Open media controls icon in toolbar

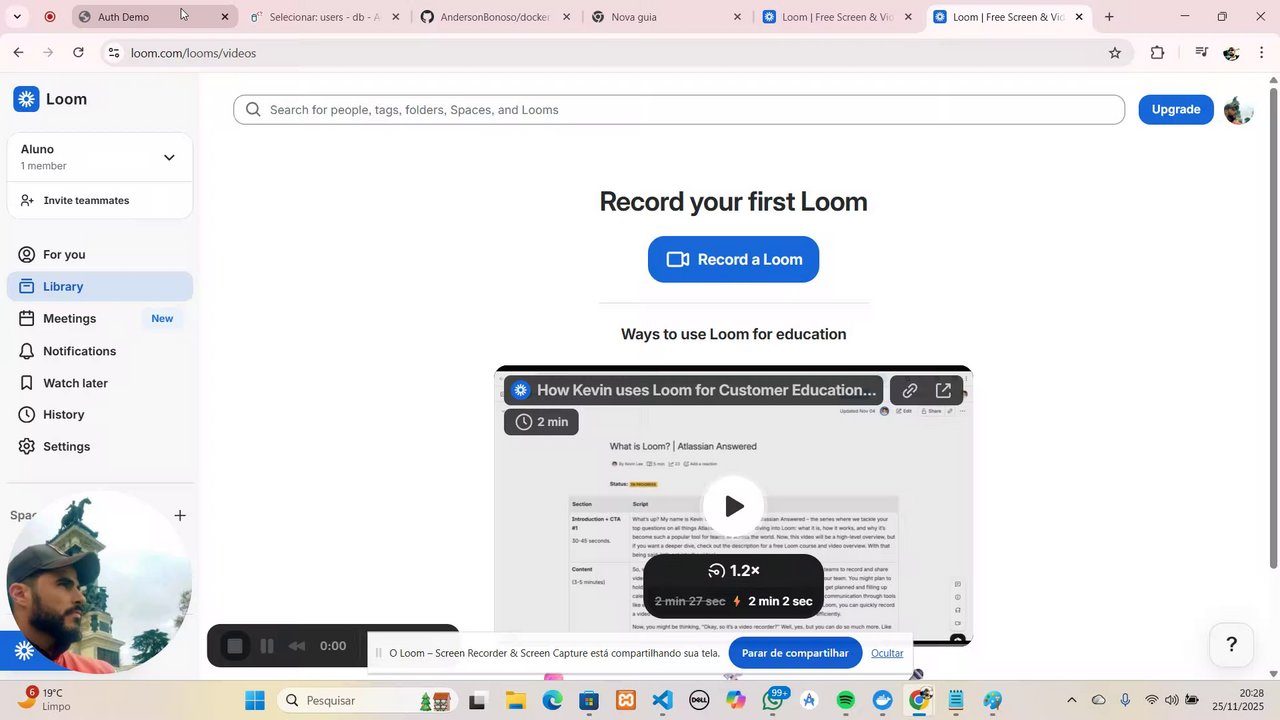point(1201,53)
